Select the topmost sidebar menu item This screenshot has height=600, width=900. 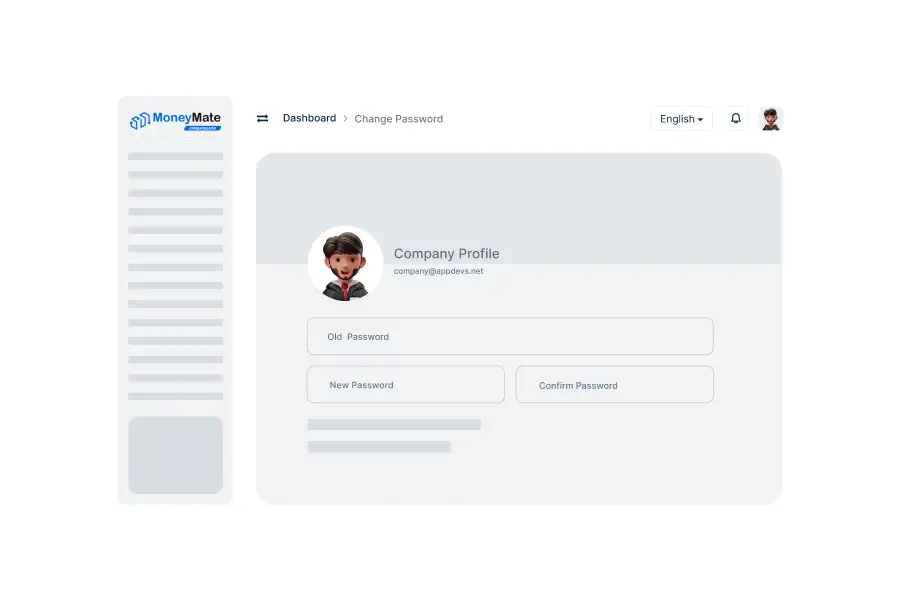(175, 157)
